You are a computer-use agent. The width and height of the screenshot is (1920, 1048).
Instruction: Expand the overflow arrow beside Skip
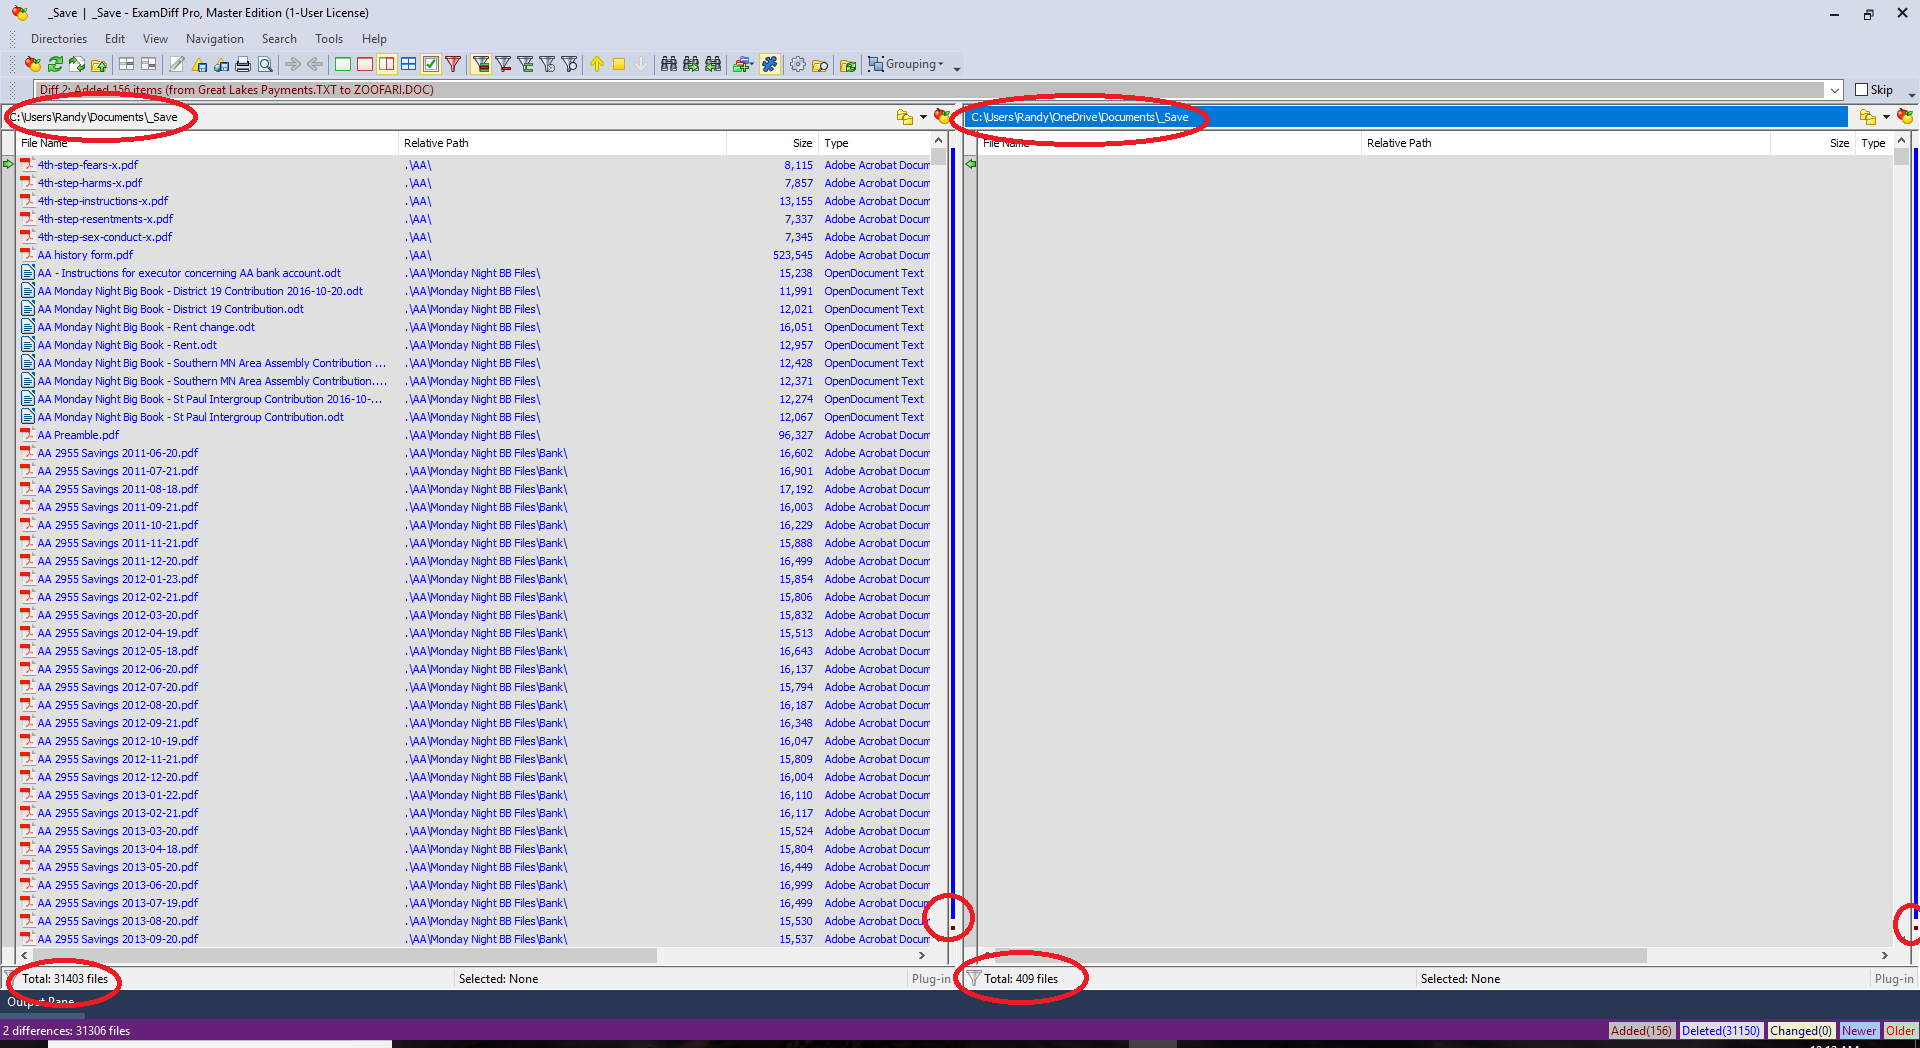point(1911,94)
